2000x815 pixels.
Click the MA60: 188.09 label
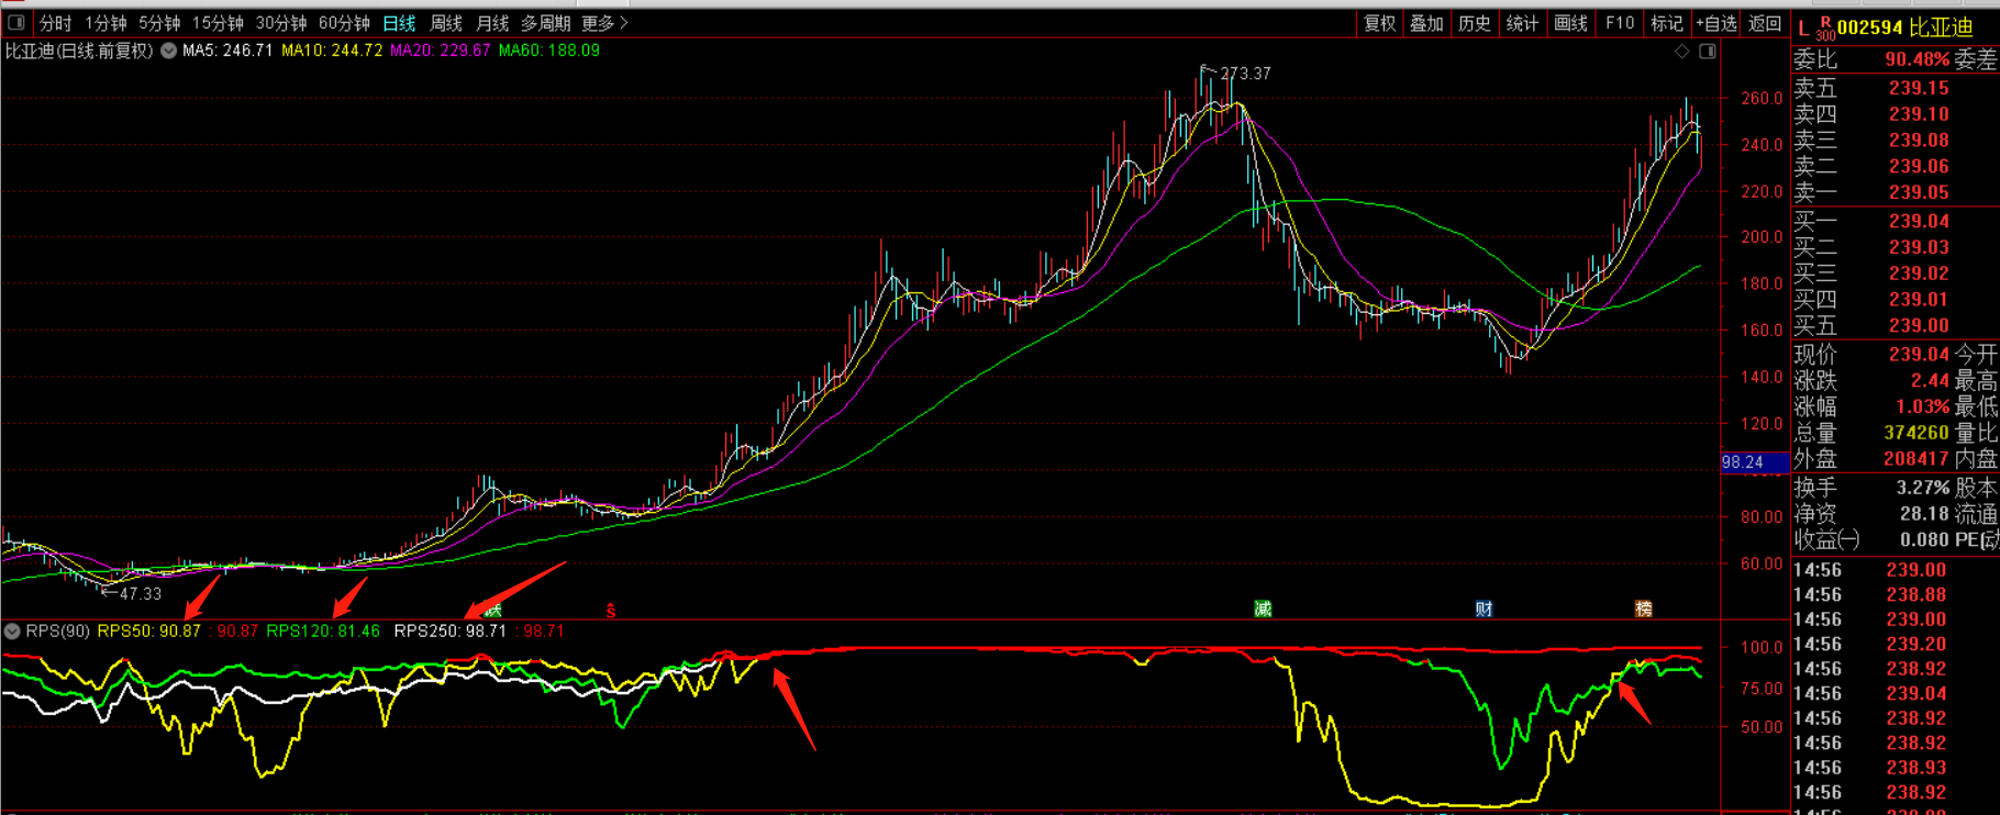[x=549, y=50]
